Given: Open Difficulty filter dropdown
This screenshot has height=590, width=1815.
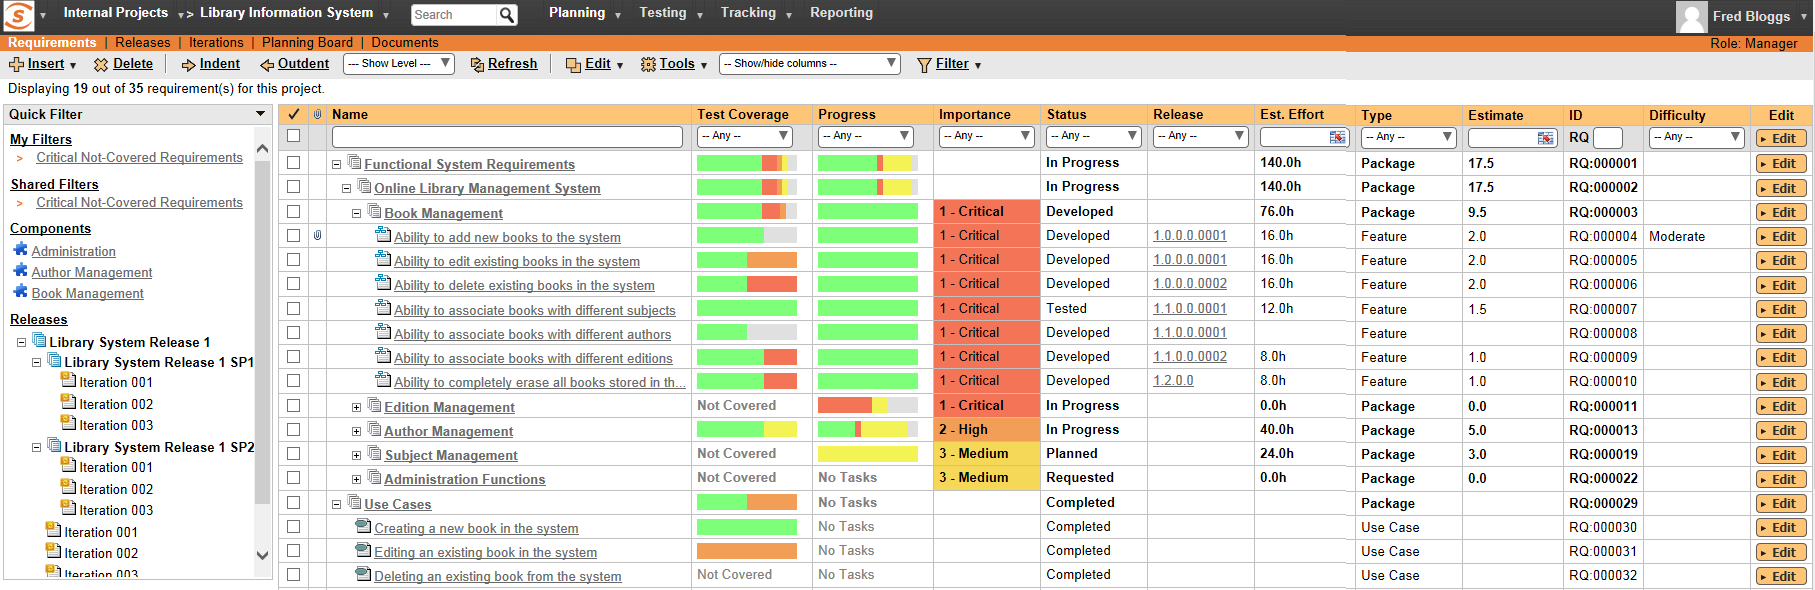Looking at the screenshot, I should click(1698, 137).
